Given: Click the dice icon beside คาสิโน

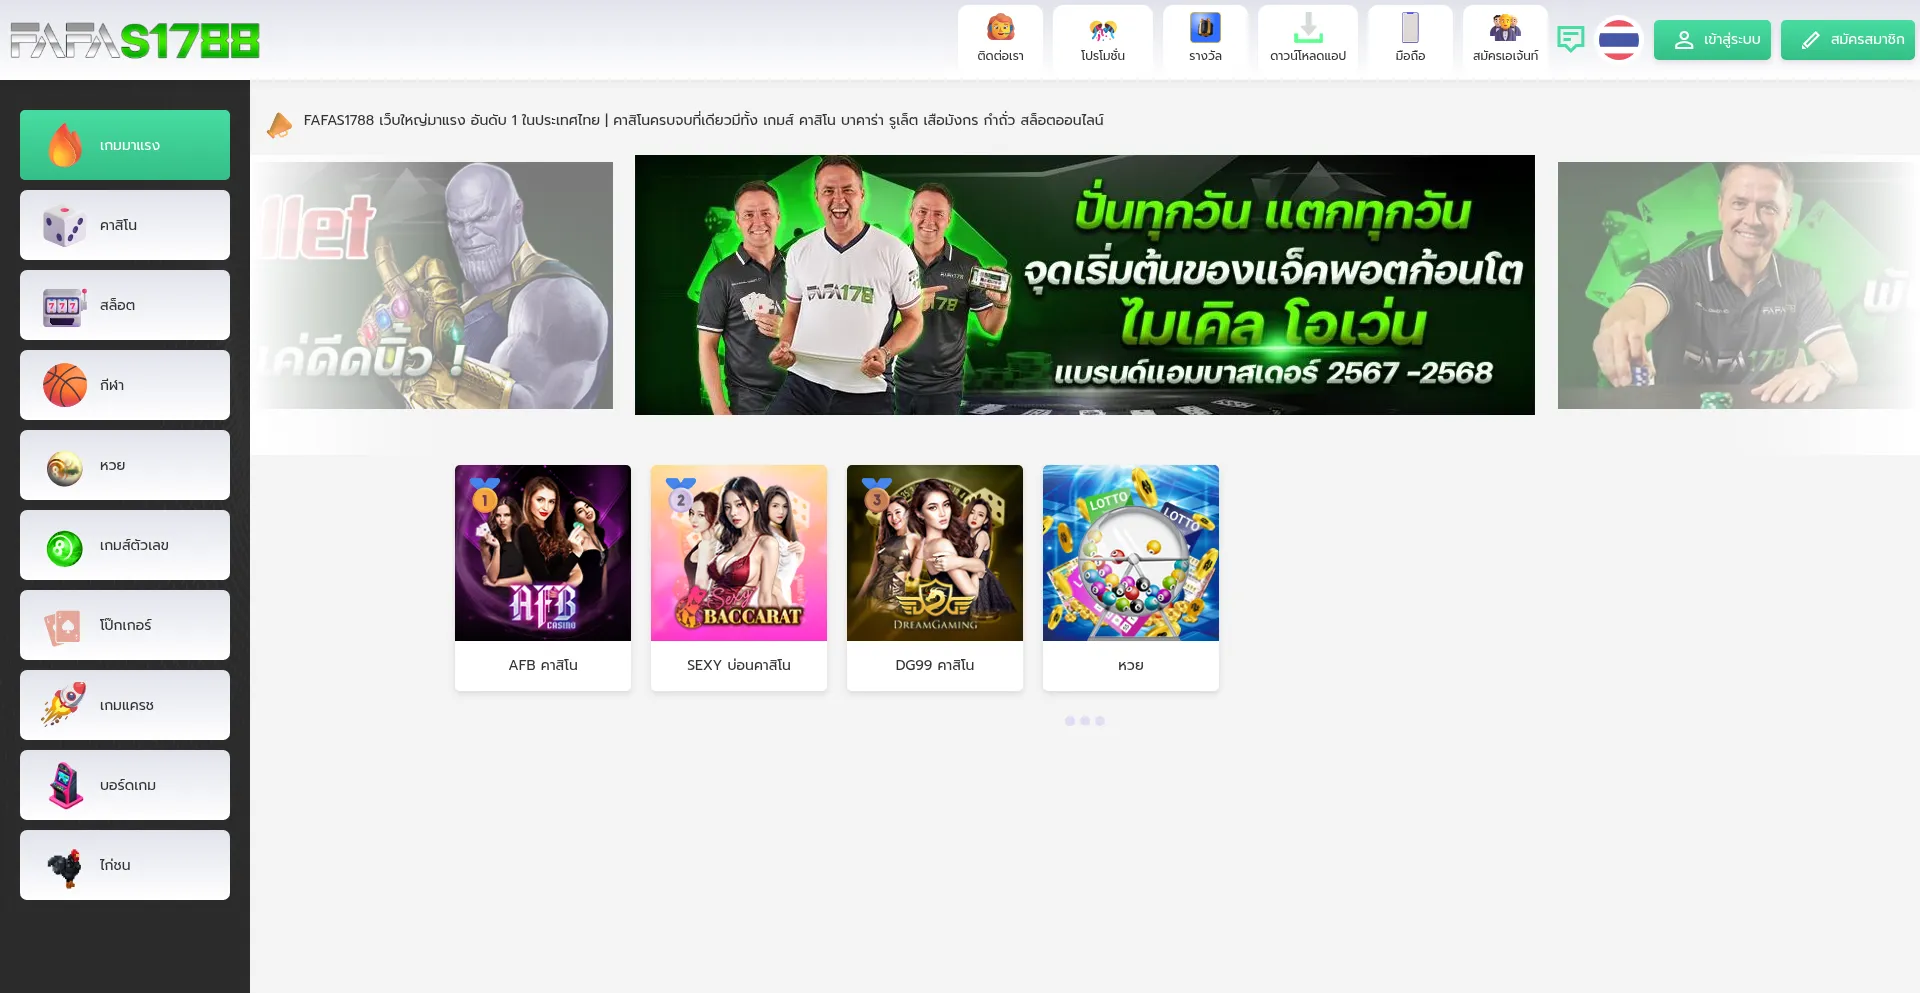Looking at the screenshot, I should coord(64,226).
